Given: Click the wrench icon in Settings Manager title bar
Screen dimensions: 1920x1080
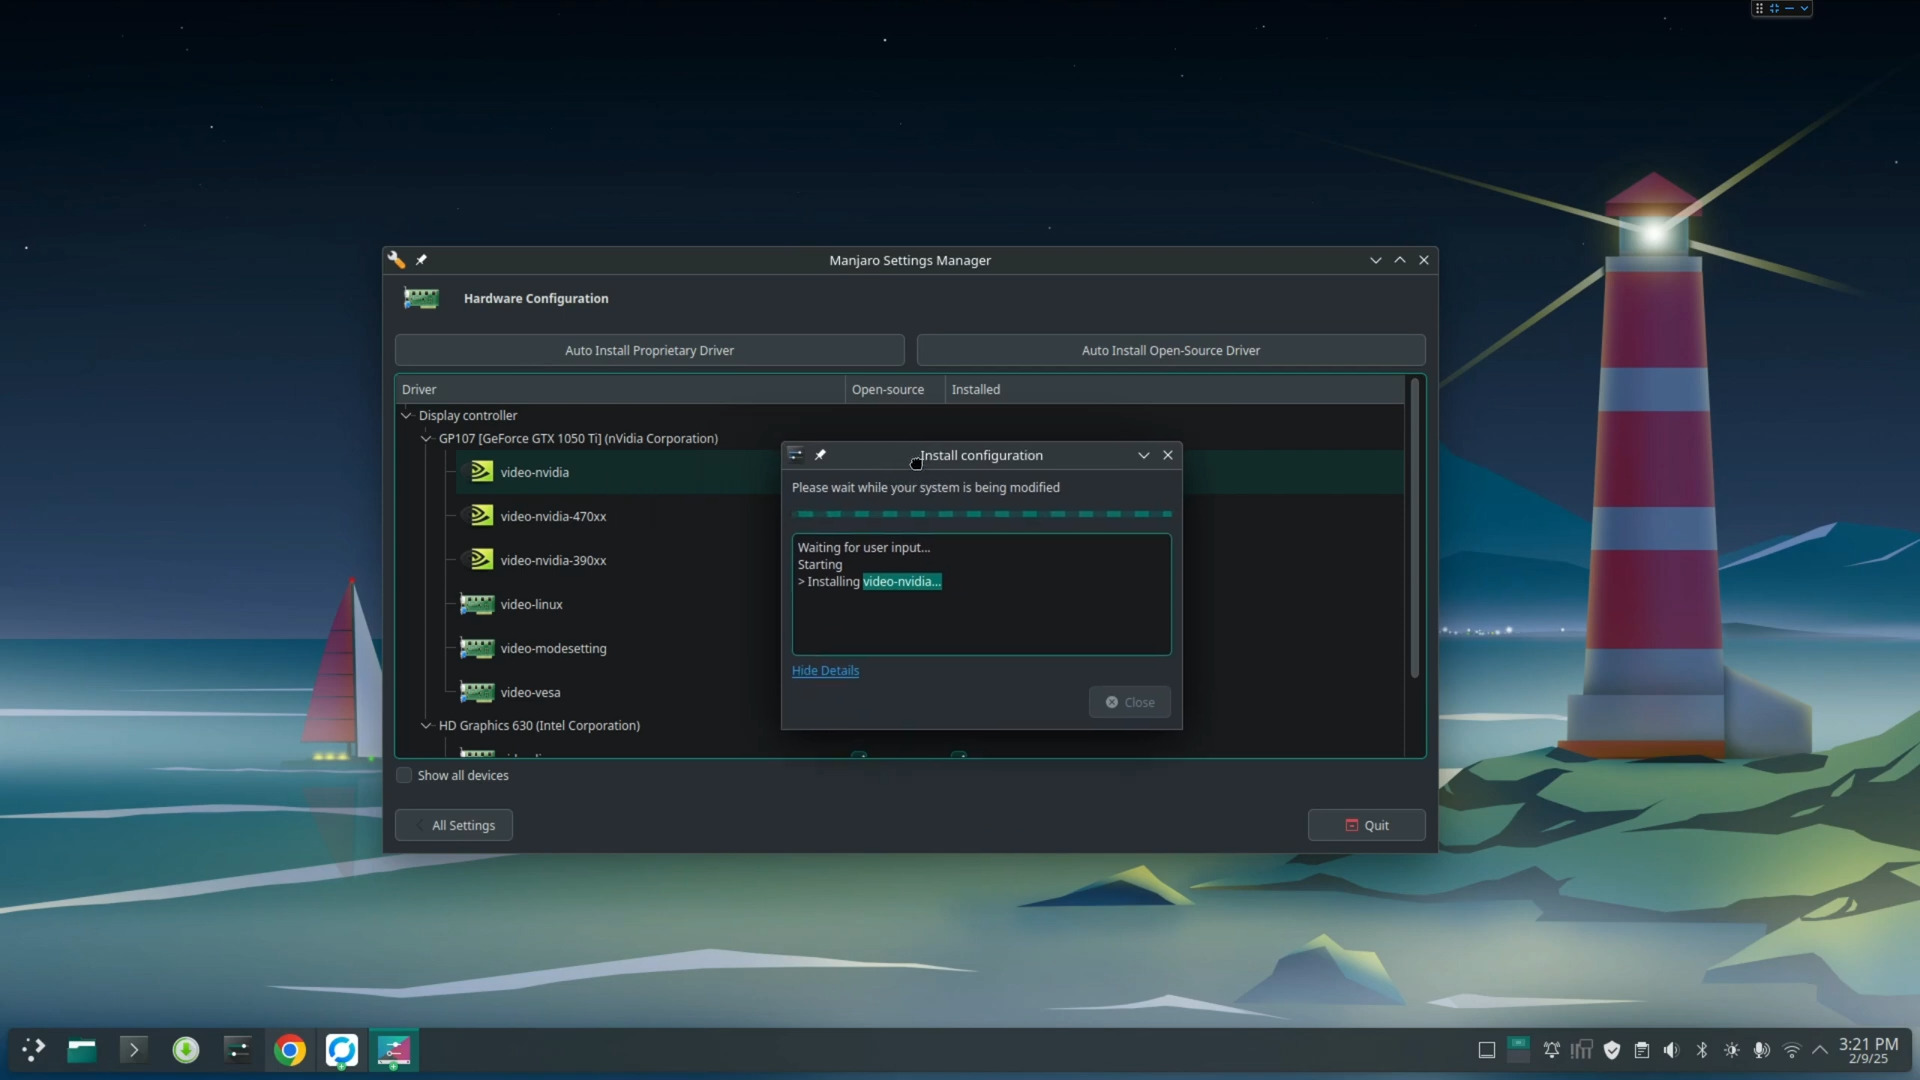Looking at the screenshot, I should [397, 260].
